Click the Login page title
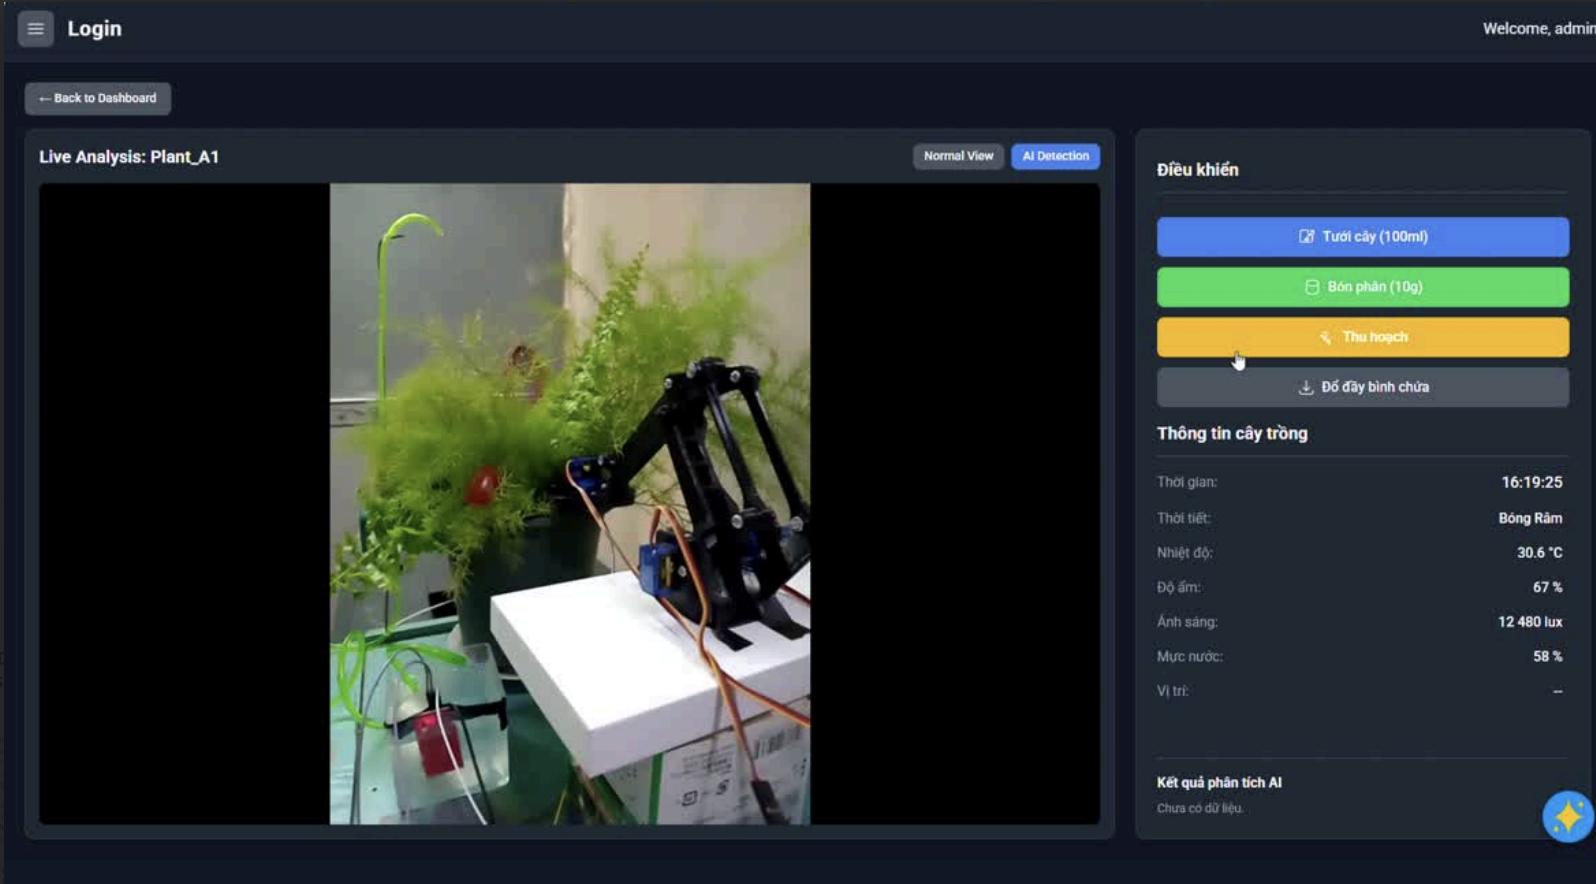This screenshot has height=884, width=1596. [94, 29]
